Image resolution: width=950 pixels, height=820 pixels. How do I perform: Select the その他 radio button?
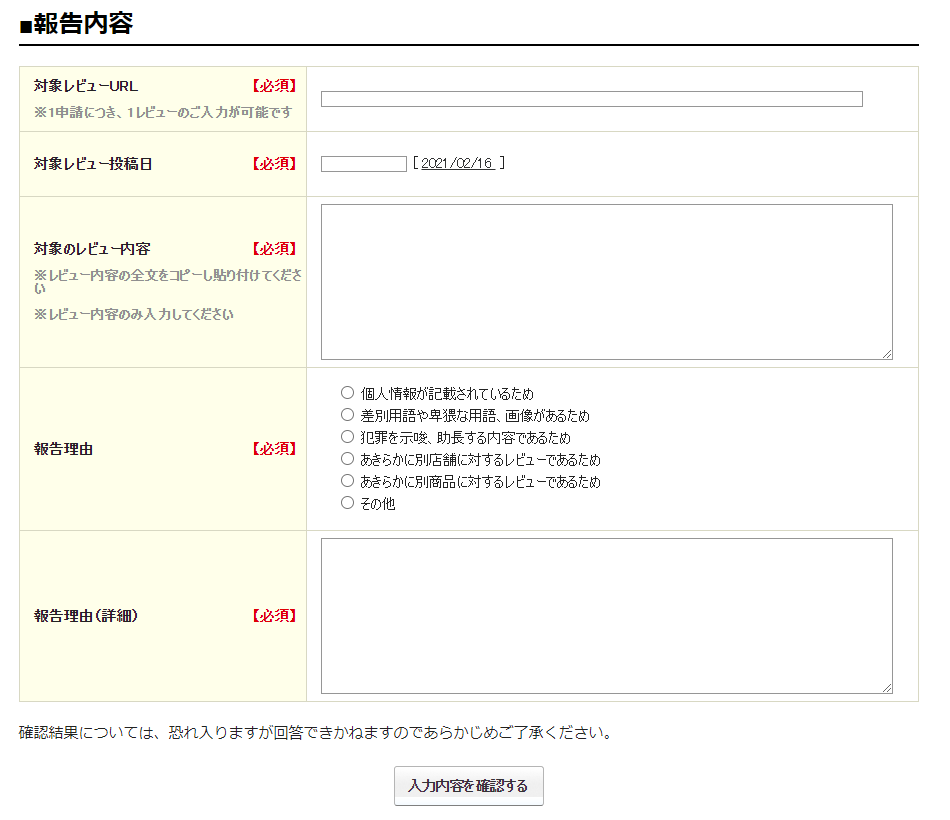click(348, 503)
